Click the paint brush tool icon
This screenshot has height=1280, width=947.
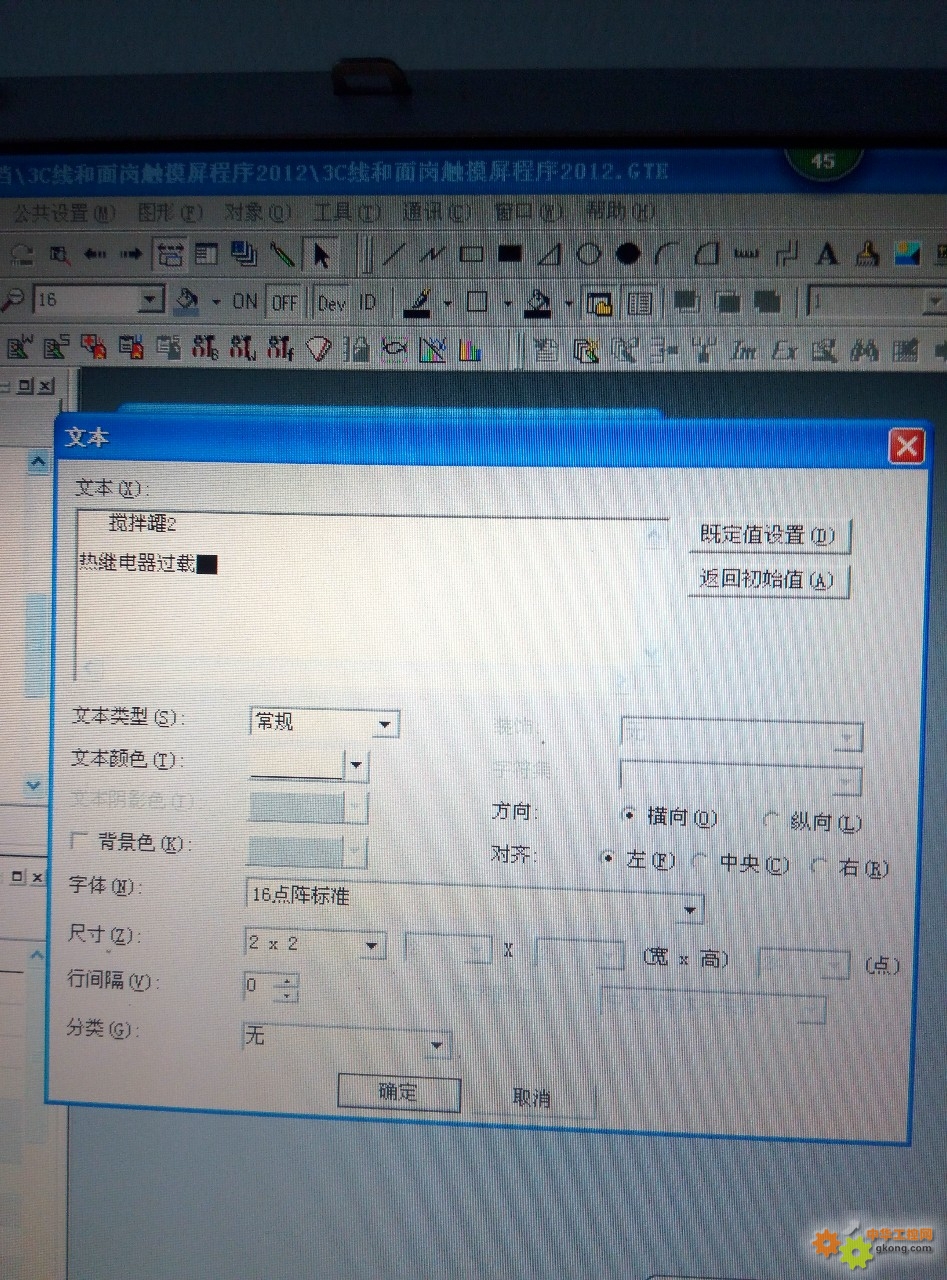(867, 255)
